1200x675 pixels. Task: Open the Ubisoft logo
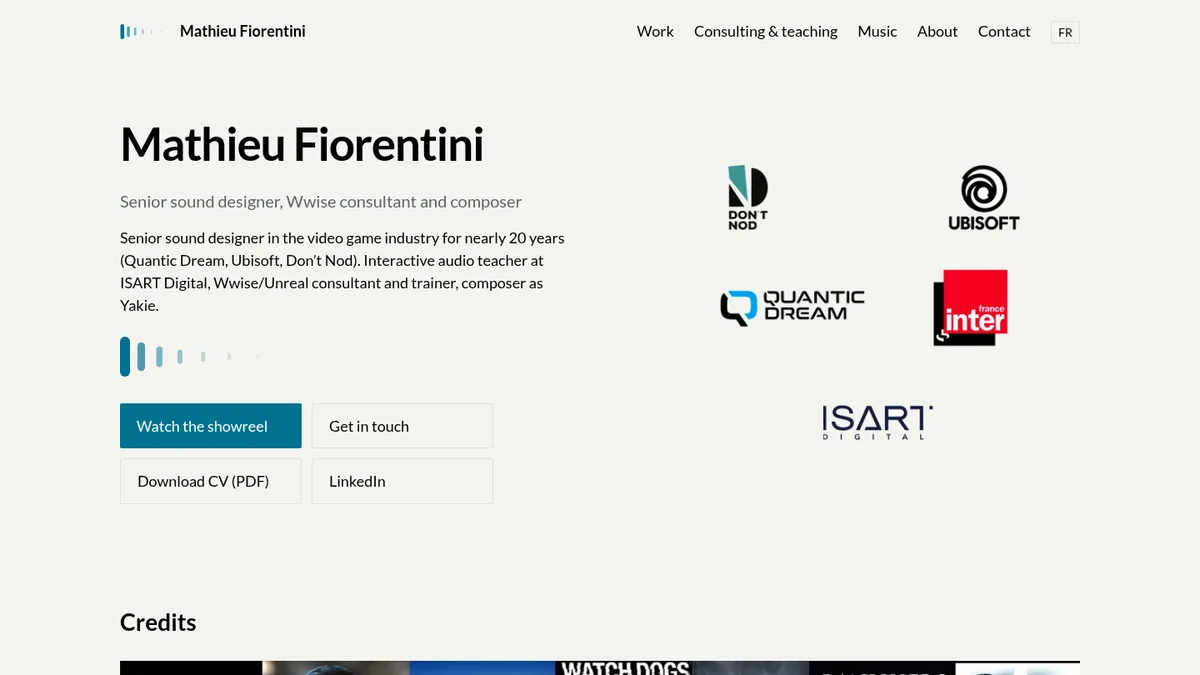(984, 198)
